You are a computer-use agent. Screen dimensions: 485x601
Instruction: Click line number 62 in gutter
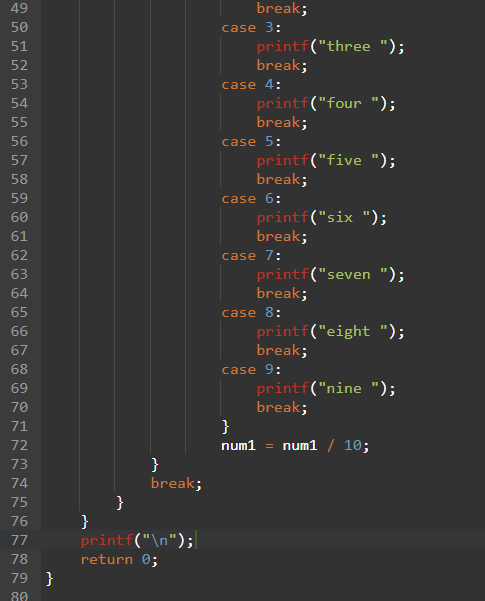pos(19,255)
